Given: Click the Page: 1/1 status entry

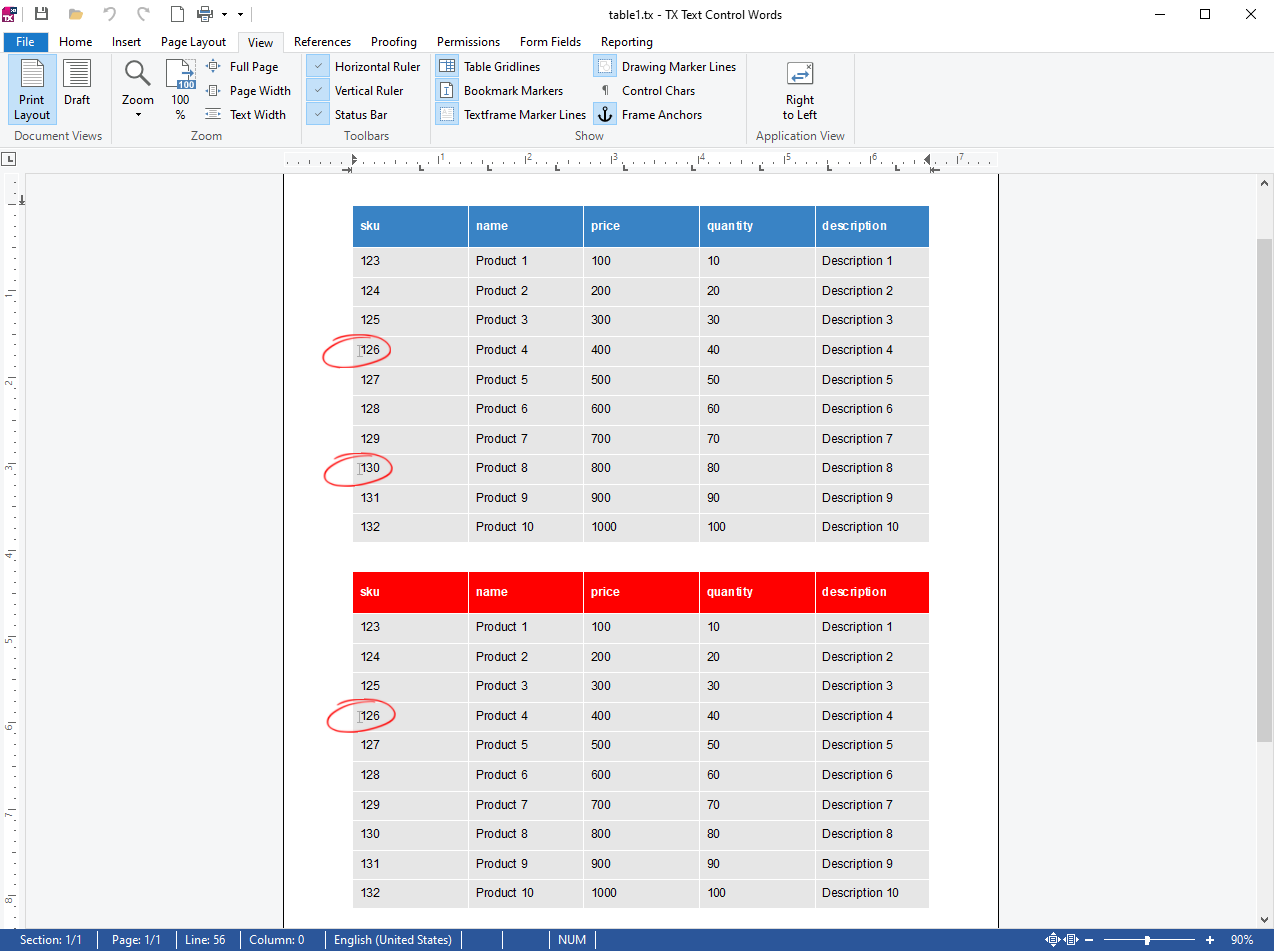Looking at the screenshot, I should (x=136, y=940).
